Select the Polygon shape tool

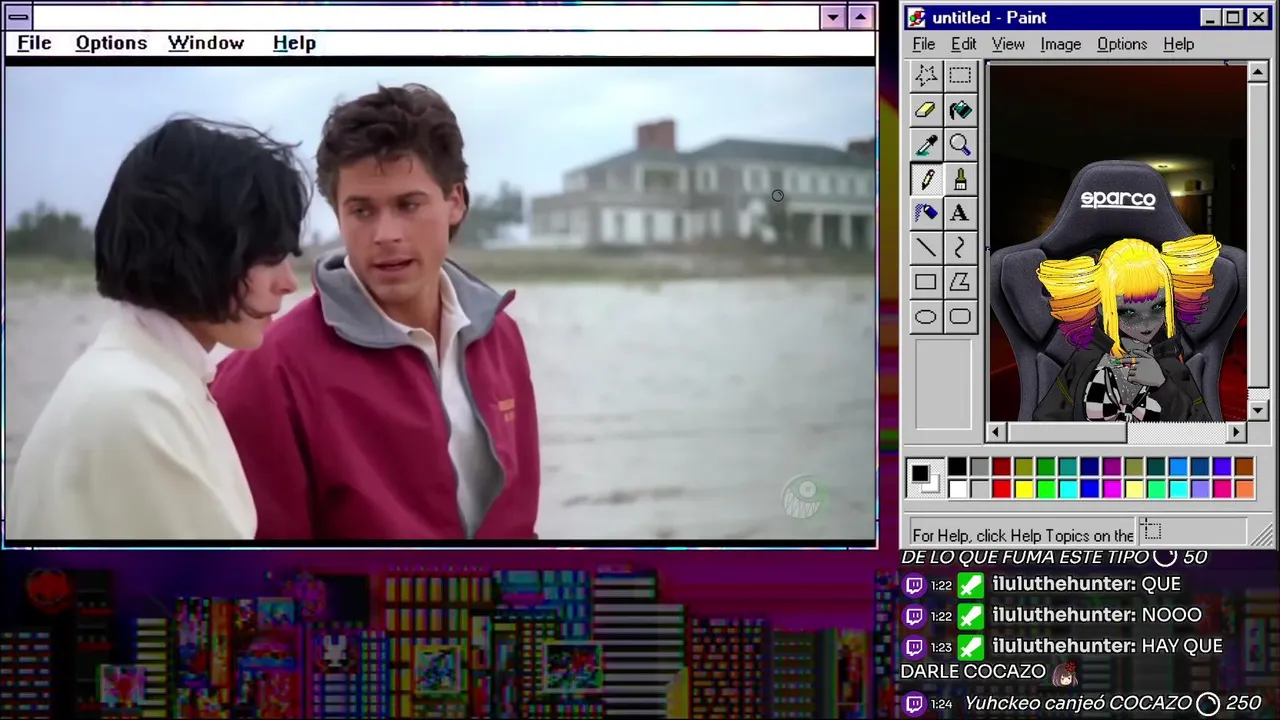click(960, 282)
